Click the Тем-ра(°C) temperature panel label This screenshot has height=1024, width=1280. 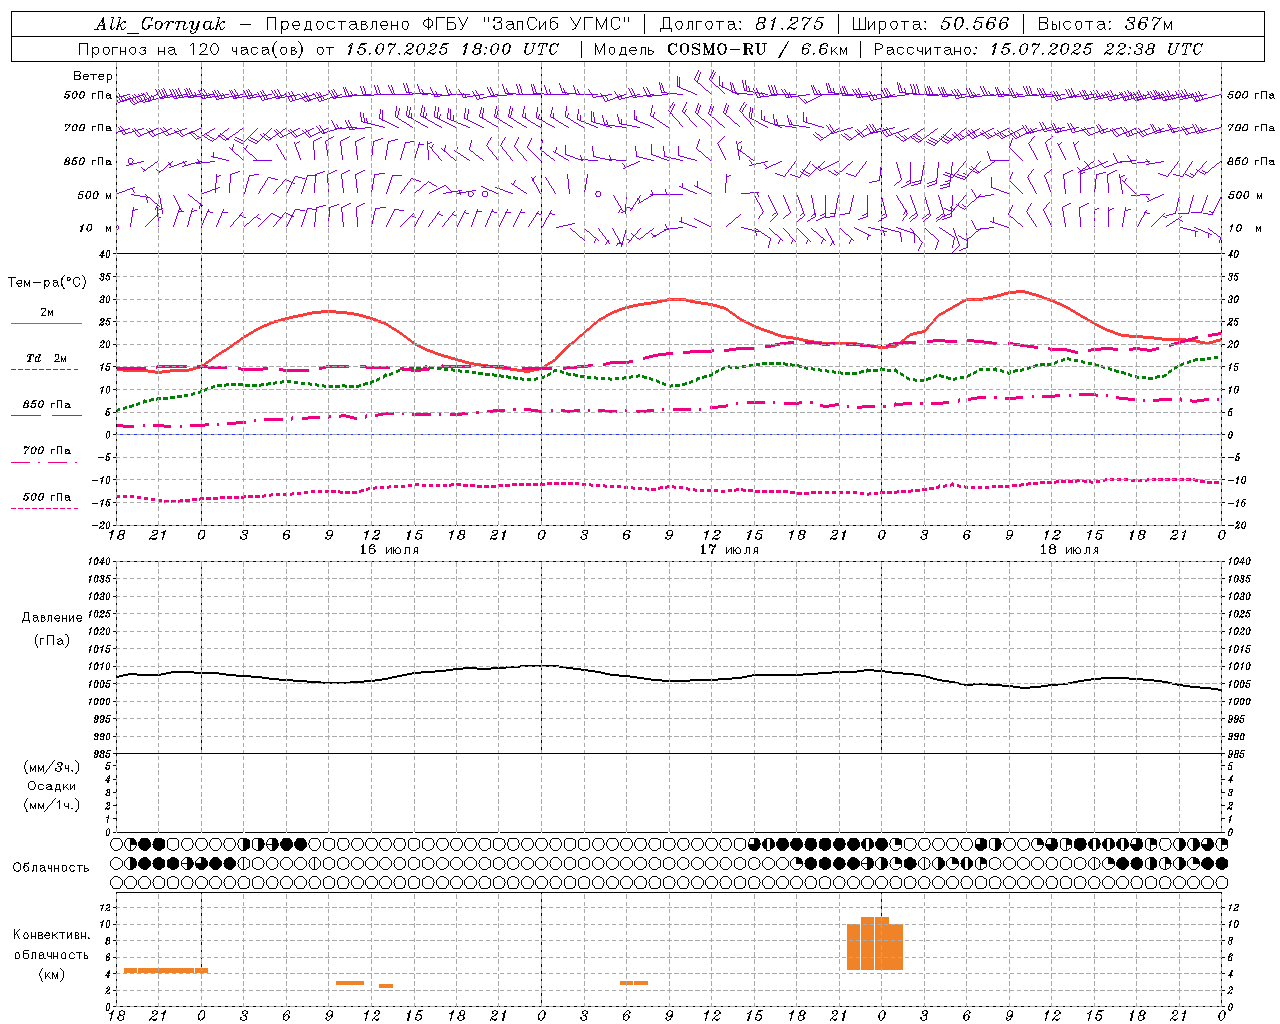[x=47, y=283]
